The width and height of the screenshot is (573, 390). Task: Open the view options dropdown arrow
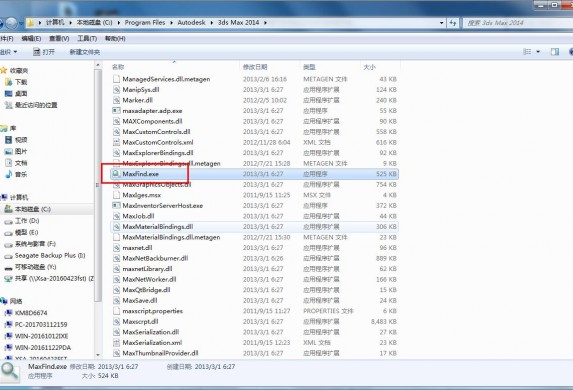(x=538, y=52)
